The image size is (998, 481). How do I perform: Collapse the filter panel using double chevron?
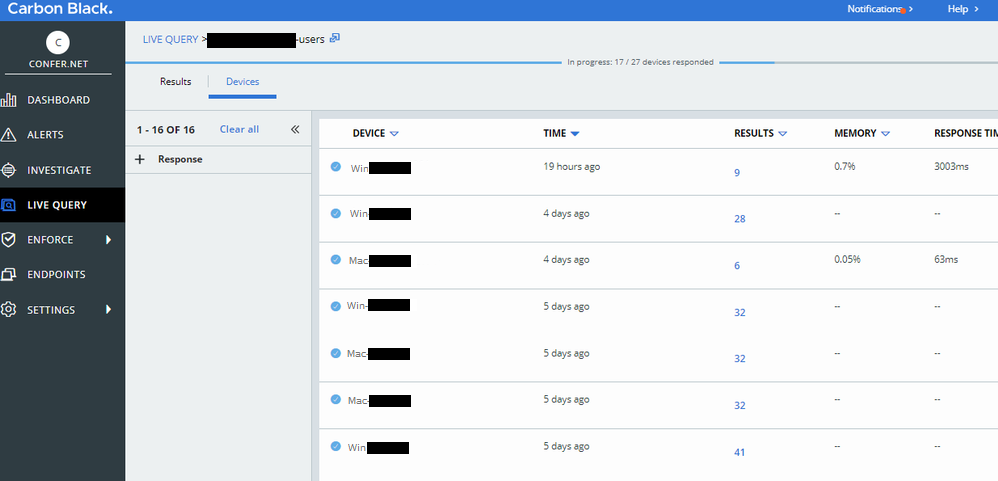(295, 129)
